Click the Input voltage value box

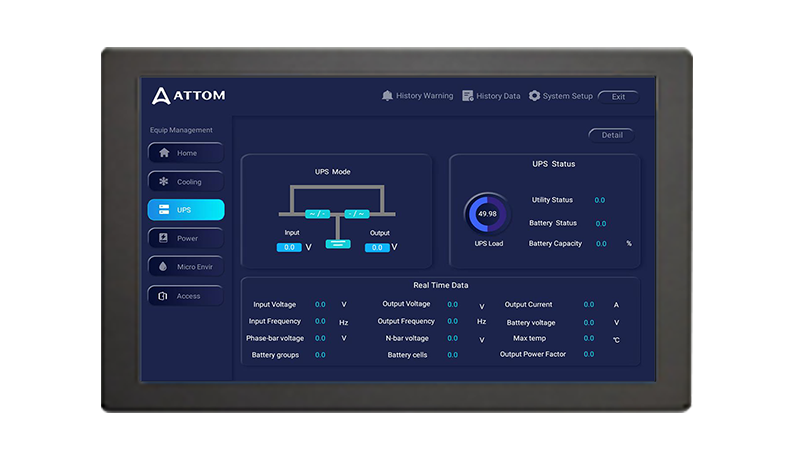click(289, 247)
